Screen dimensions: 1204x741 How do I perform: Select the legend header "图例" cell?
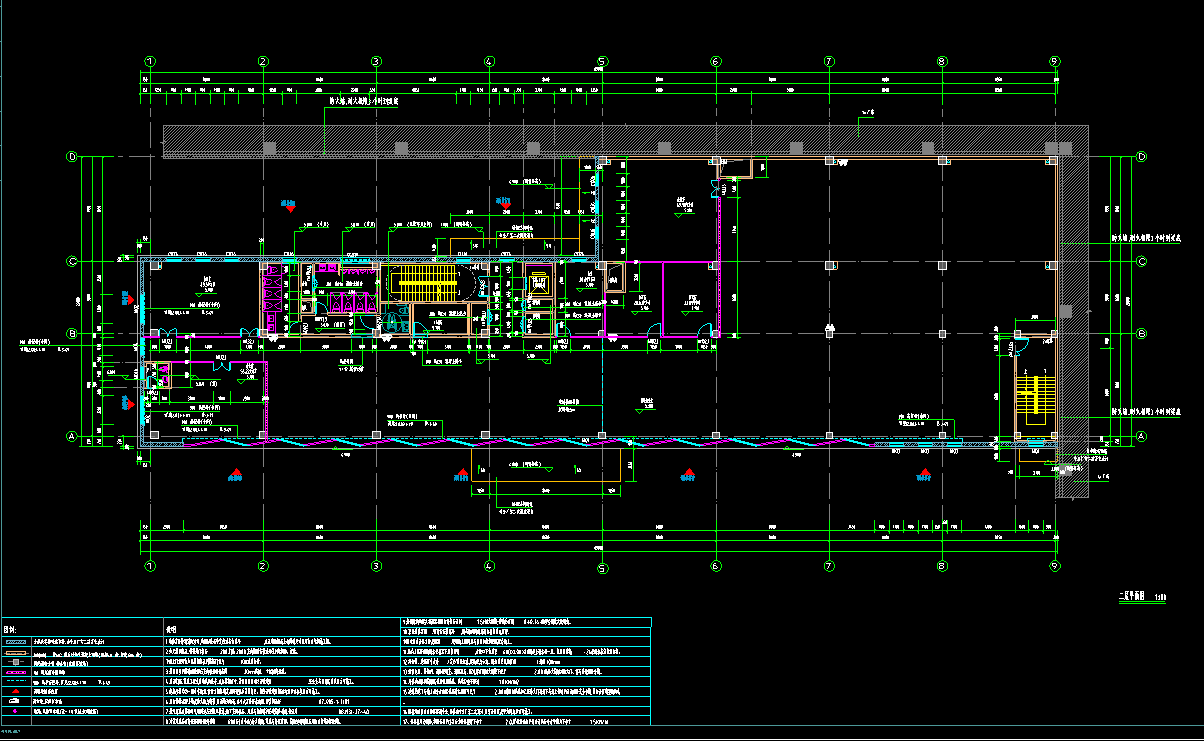(x=12, y=630)
